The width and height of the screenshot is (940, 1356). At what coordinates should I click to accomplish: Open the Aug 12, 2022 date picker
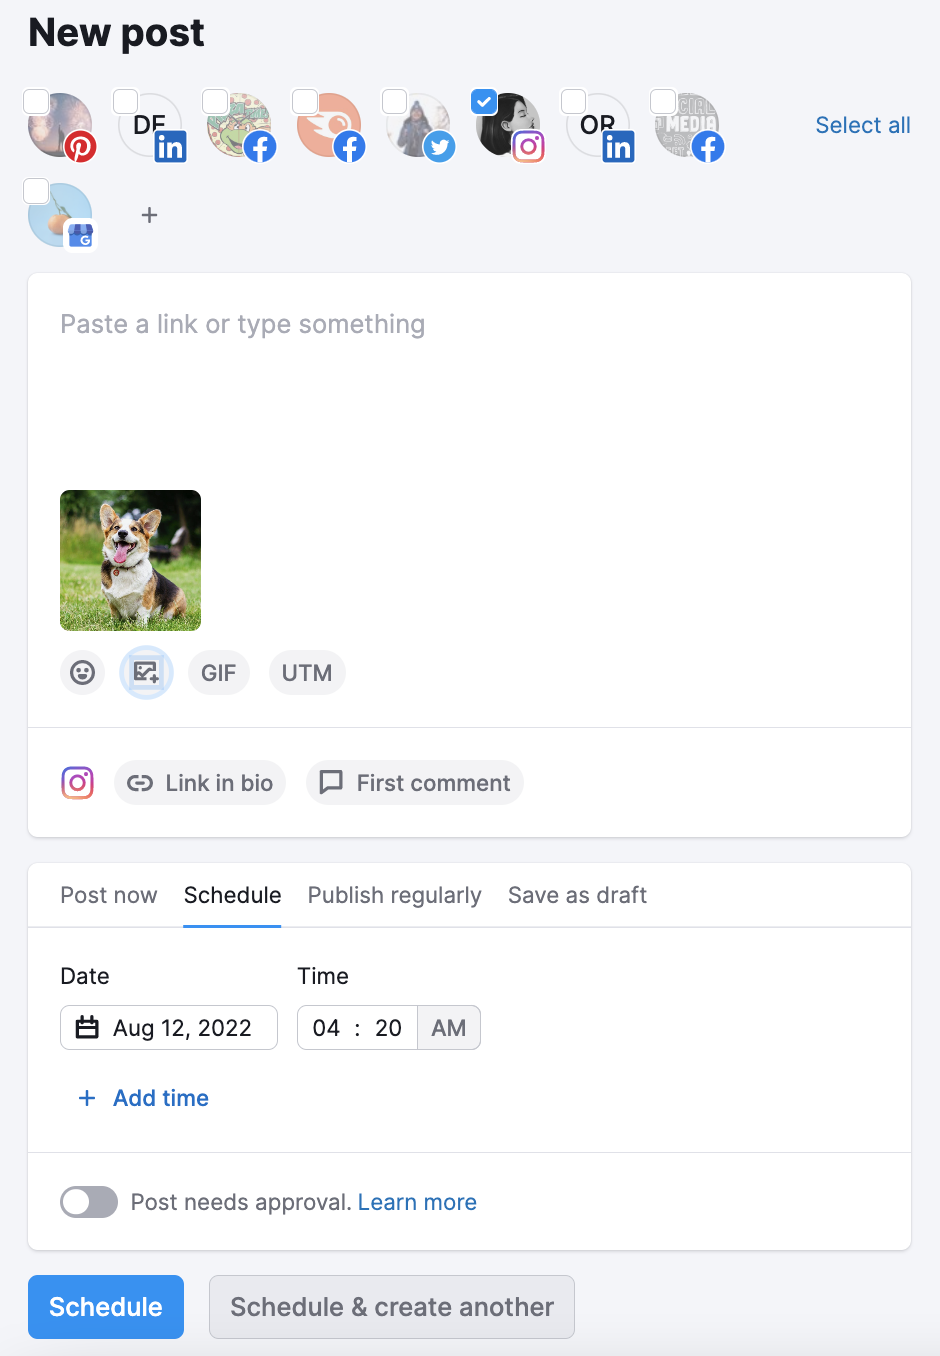pos(169,1028)
